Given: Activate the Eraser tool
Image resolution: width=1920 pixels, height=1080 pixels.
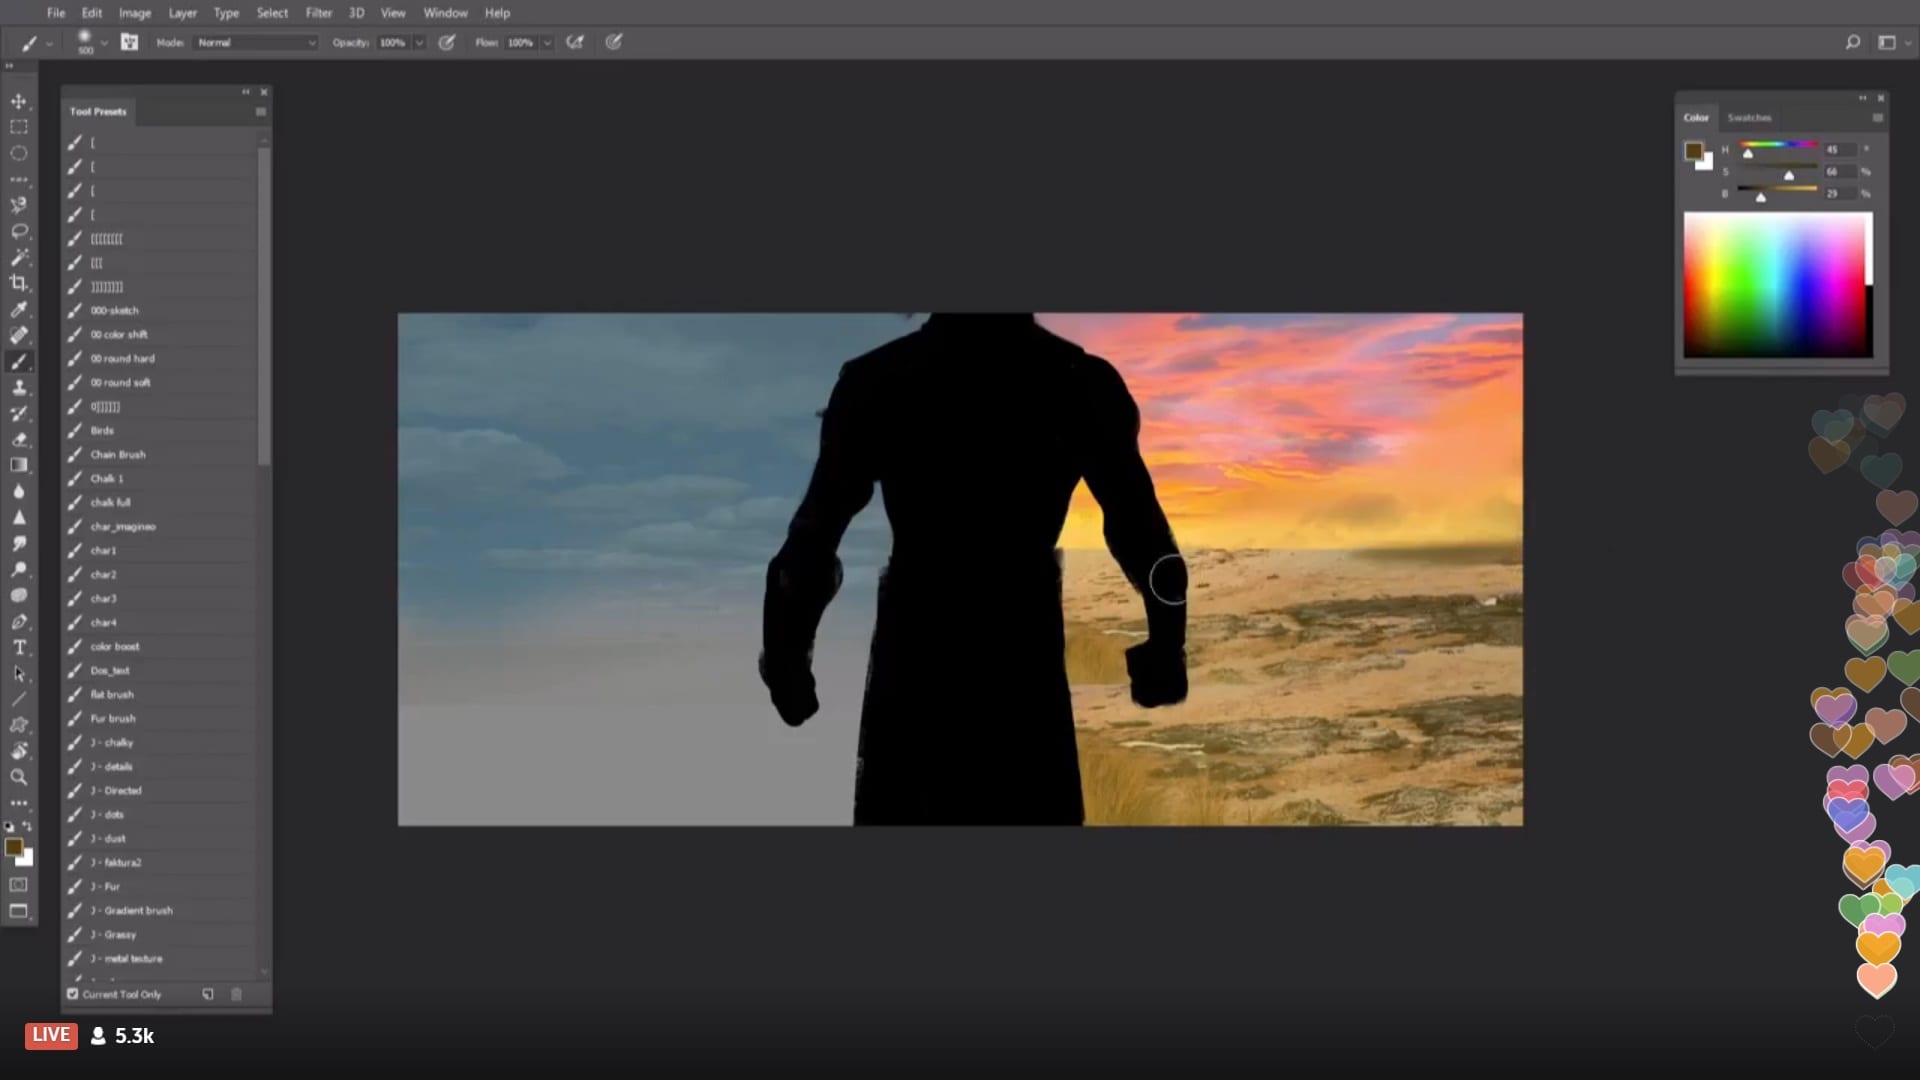Looking at the screenshot, I should (x=19, y=439).
